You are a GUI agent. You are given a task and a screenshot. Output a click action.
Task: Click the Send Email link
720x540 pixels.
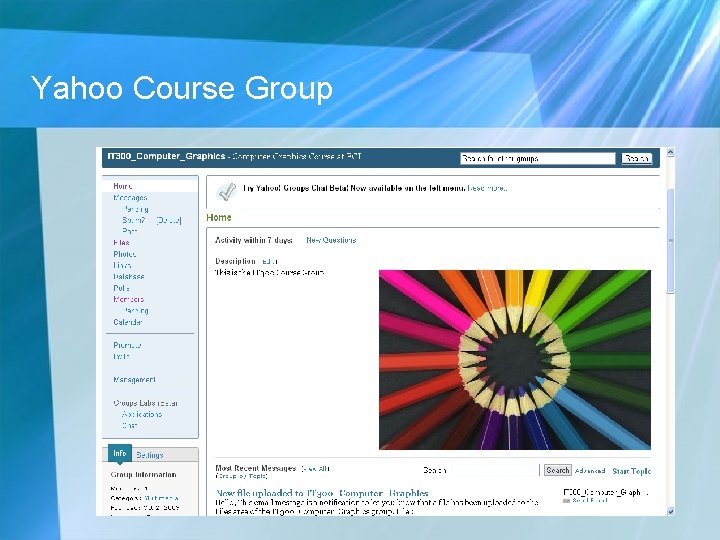coord(590,501)
